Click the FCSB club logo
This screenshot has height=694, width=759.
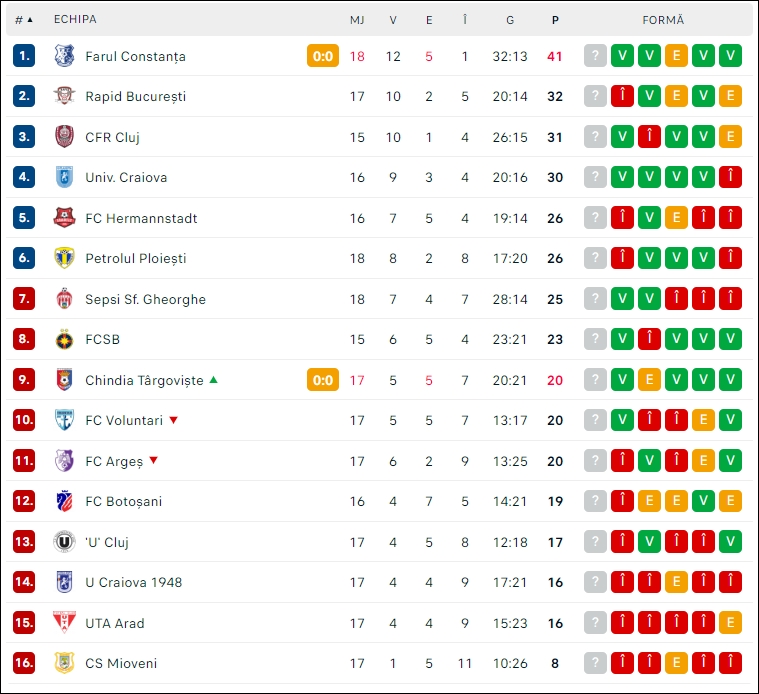(64, 339)
